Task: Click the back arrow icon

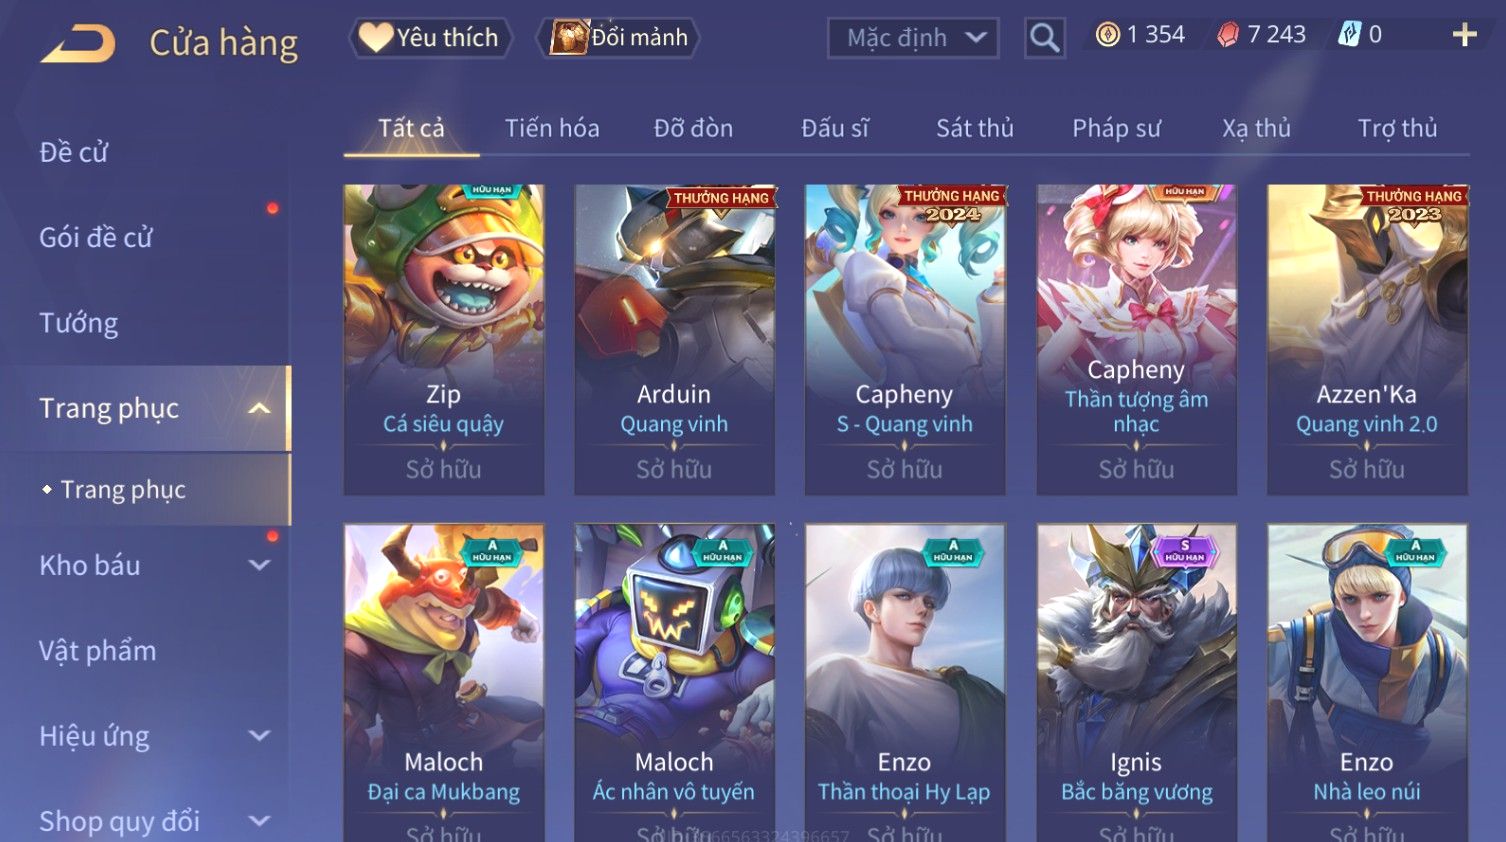Action: point(78,44)
